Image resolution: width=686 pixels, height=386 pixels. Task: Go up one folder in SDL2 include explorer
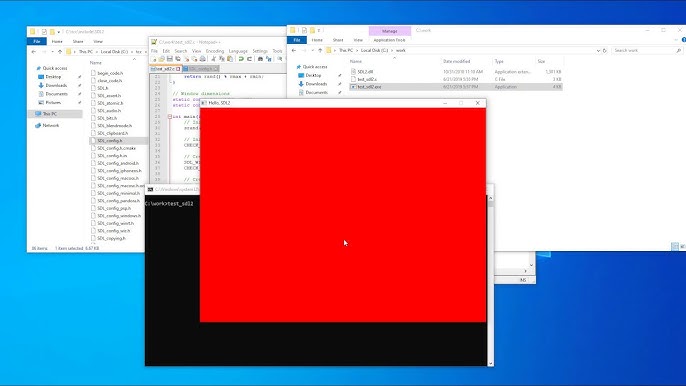click(x=60, y=52)
